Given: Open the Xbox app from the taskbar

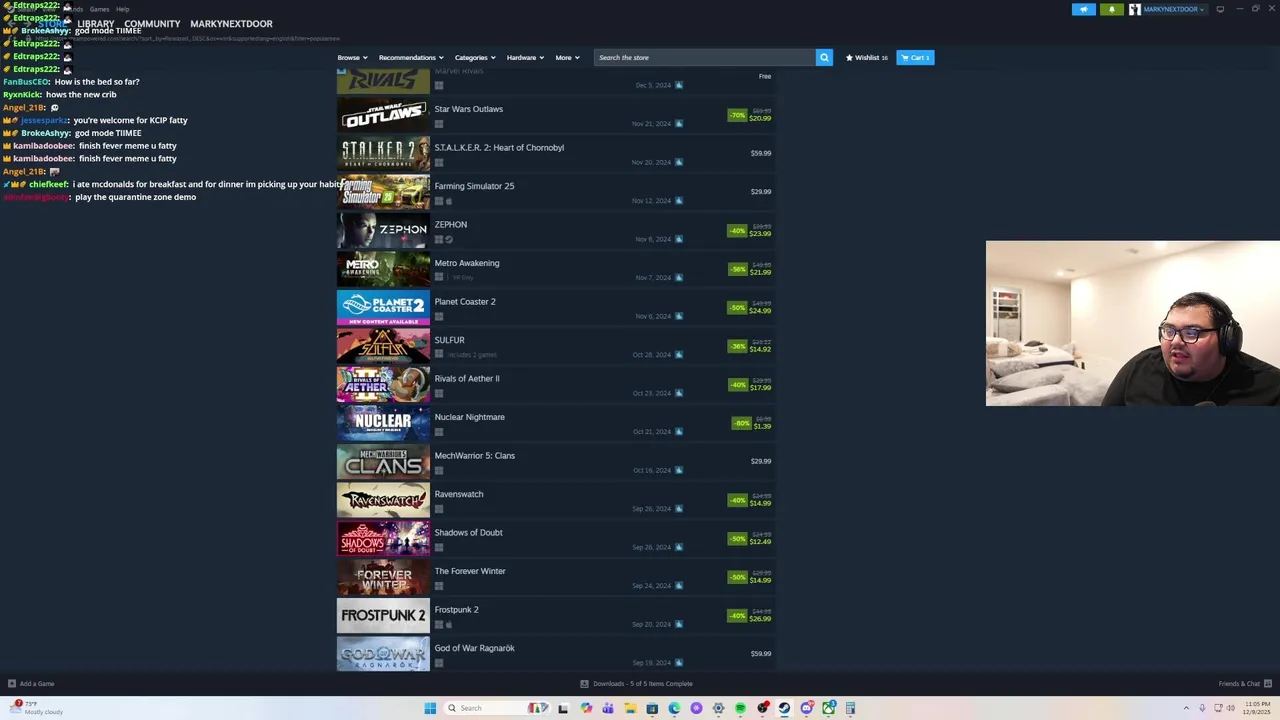Looking at the screenshot, I should [829, 708].
